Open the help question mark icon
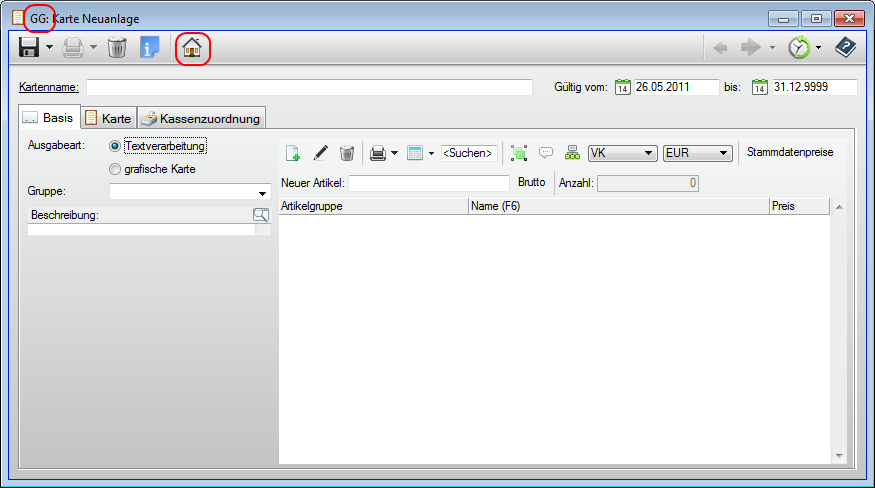 pos(846,47)
